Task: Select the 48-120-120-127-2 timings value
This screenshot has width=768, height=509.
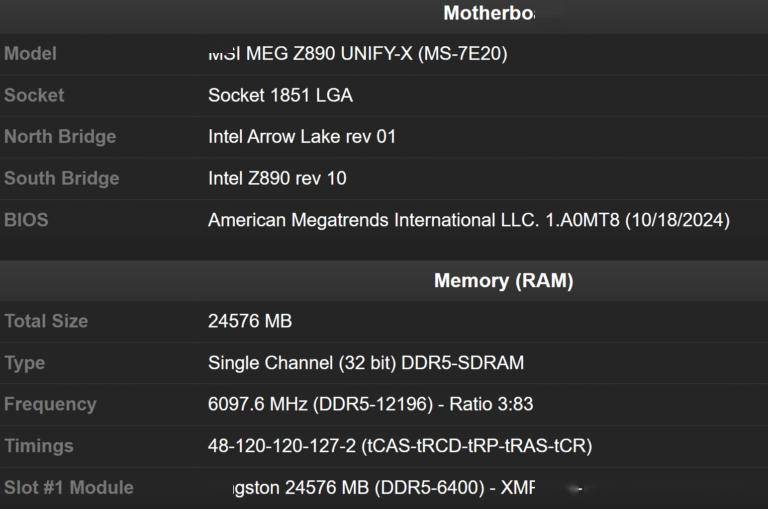Action: coord(400,446)
